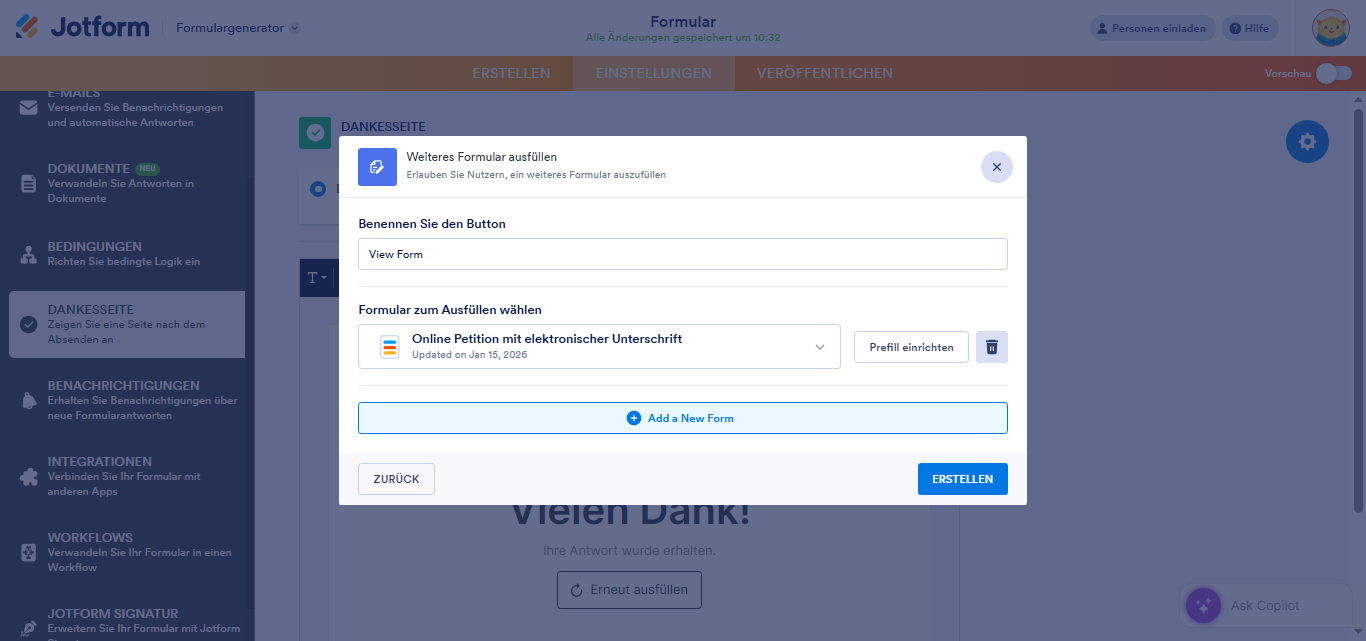The image size is (1366, 641).
Task: Click the dropdown chevron of form selector
Action: (x=820, y=347)
